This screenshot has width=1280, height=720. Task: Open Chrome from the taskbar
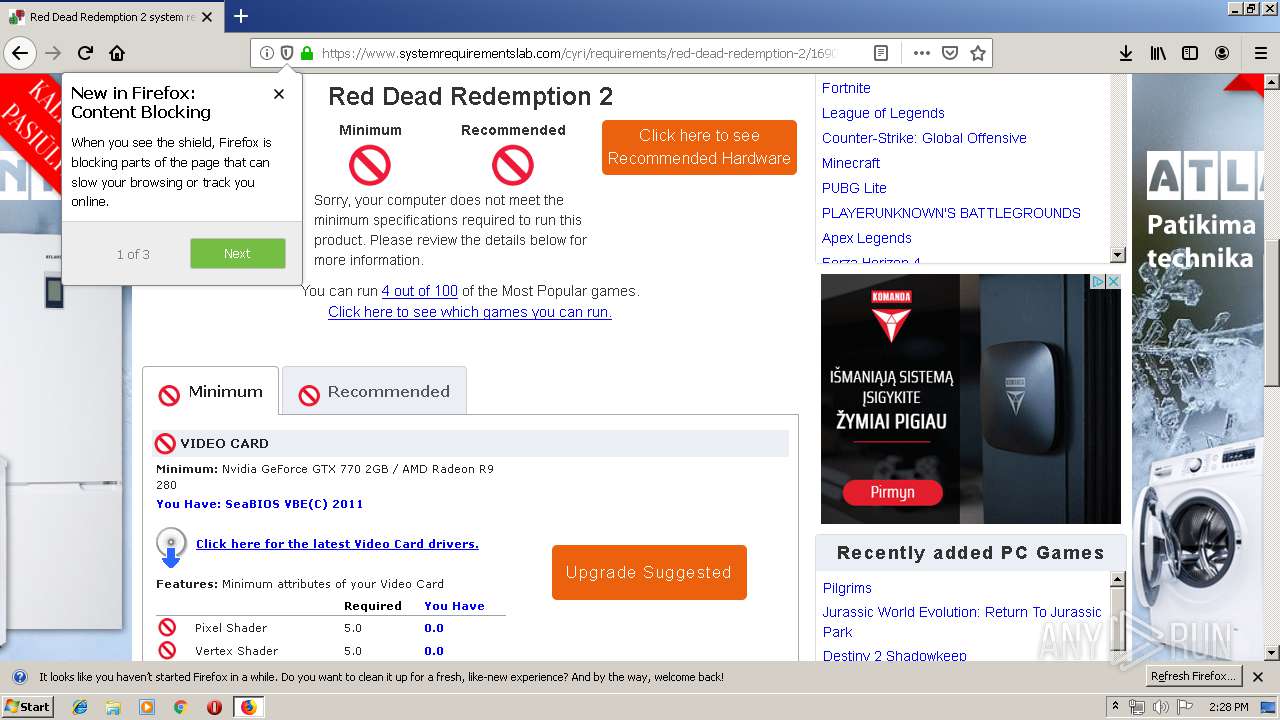pyautogui.click(x=180, y=707)
